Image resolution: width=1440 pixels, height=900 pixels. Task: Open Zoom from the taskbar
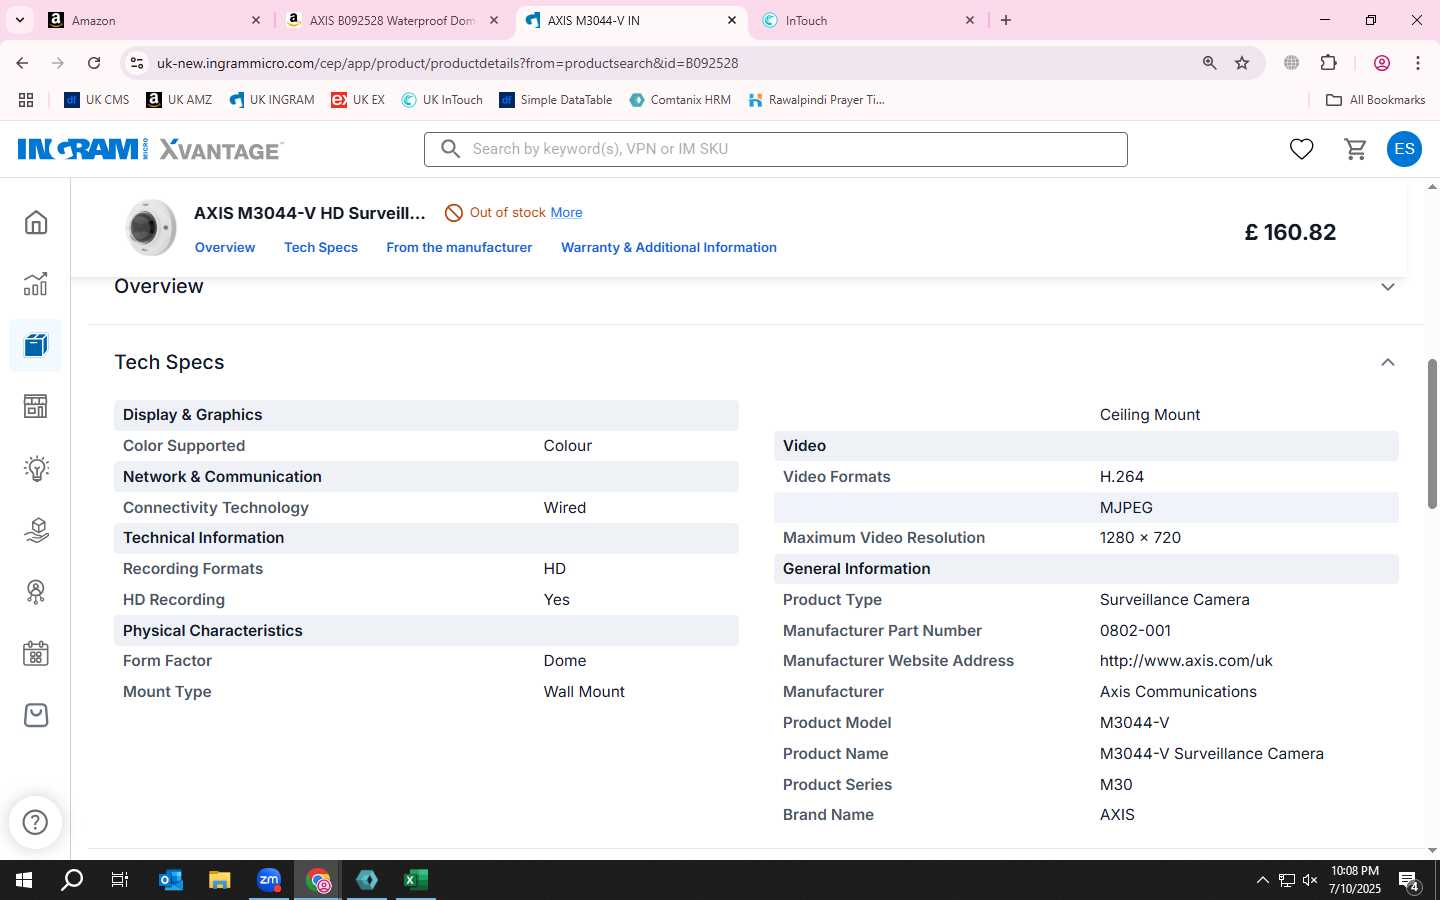coord(269,880)
